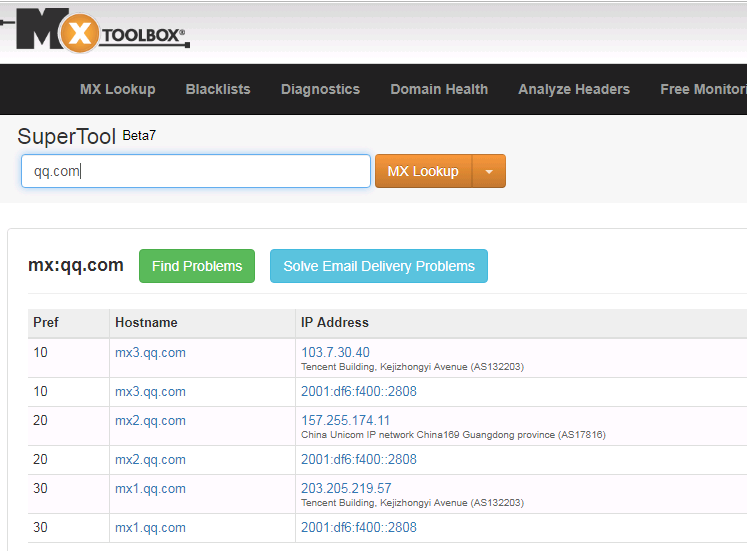Open IP address 157.255.174.11 link
The image size is (747, 551).
(x=345, y=420)
